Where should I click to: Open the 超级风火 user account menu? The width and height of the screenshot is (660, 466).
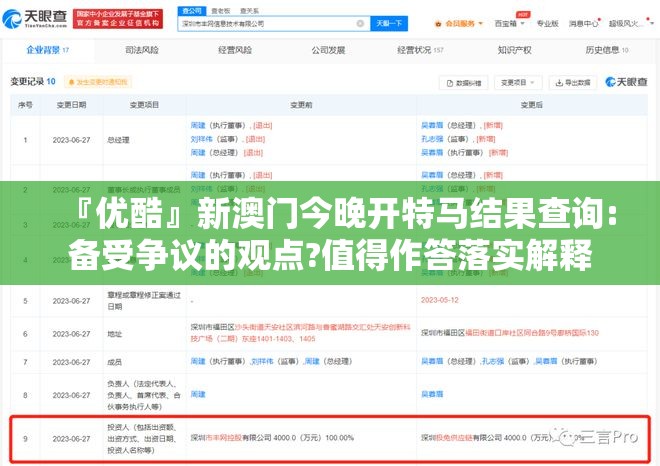pyautogui.click(x=629, y=24)
